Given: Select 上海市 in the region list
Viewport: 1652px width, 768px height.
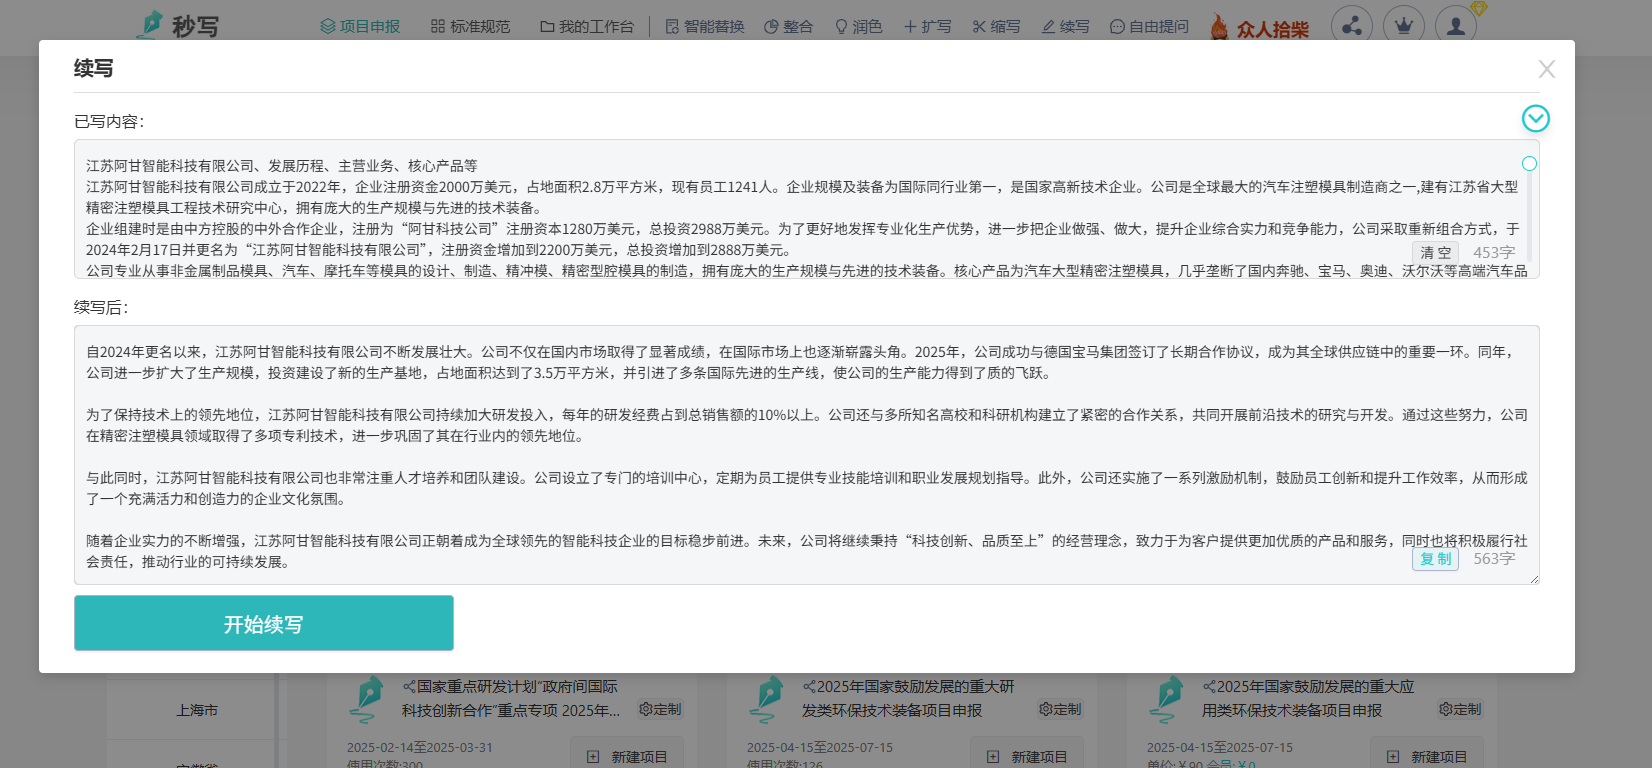Looking at the screenshot, I should pos(197,710).
